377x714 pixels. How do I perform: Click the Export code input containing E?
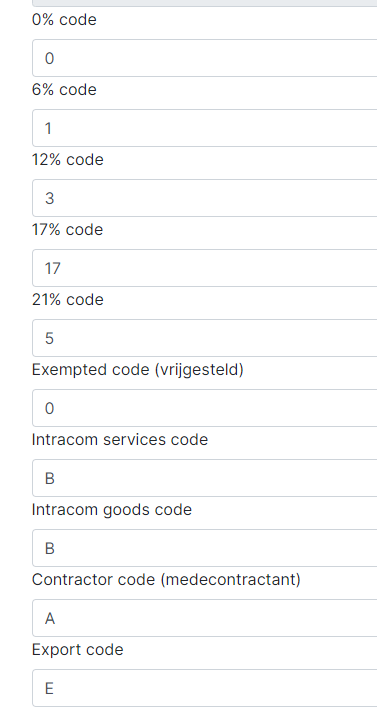[204, 688]
